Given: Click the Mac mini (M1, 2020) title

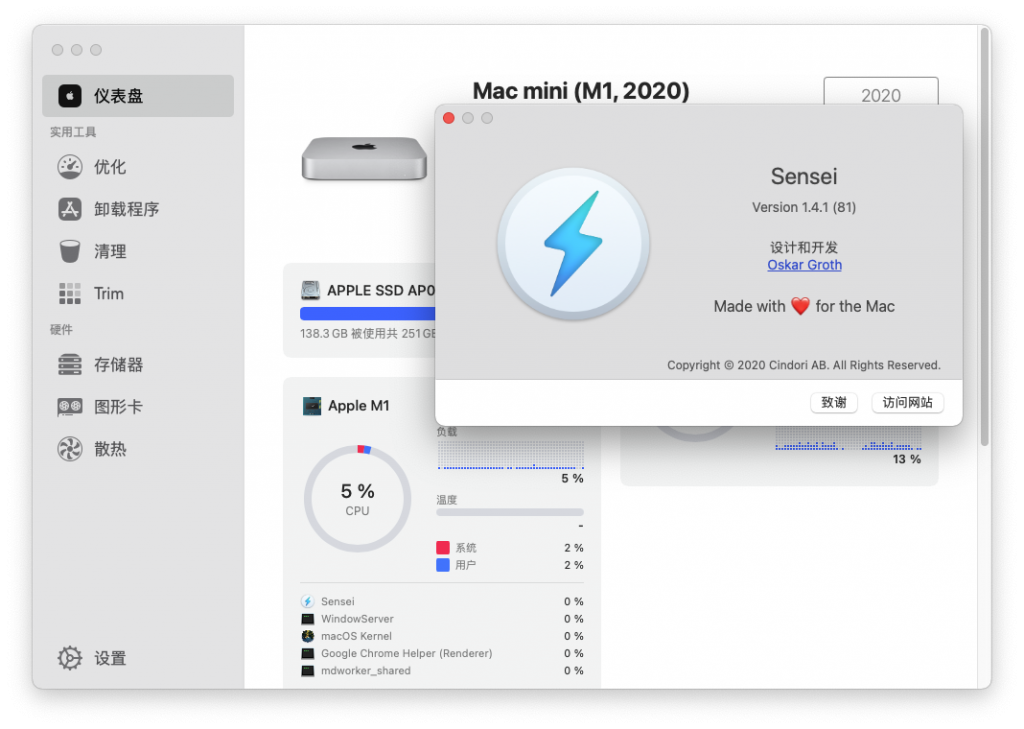Looking at the screenshot, I should pyautogui.click(x=581, y=91).
